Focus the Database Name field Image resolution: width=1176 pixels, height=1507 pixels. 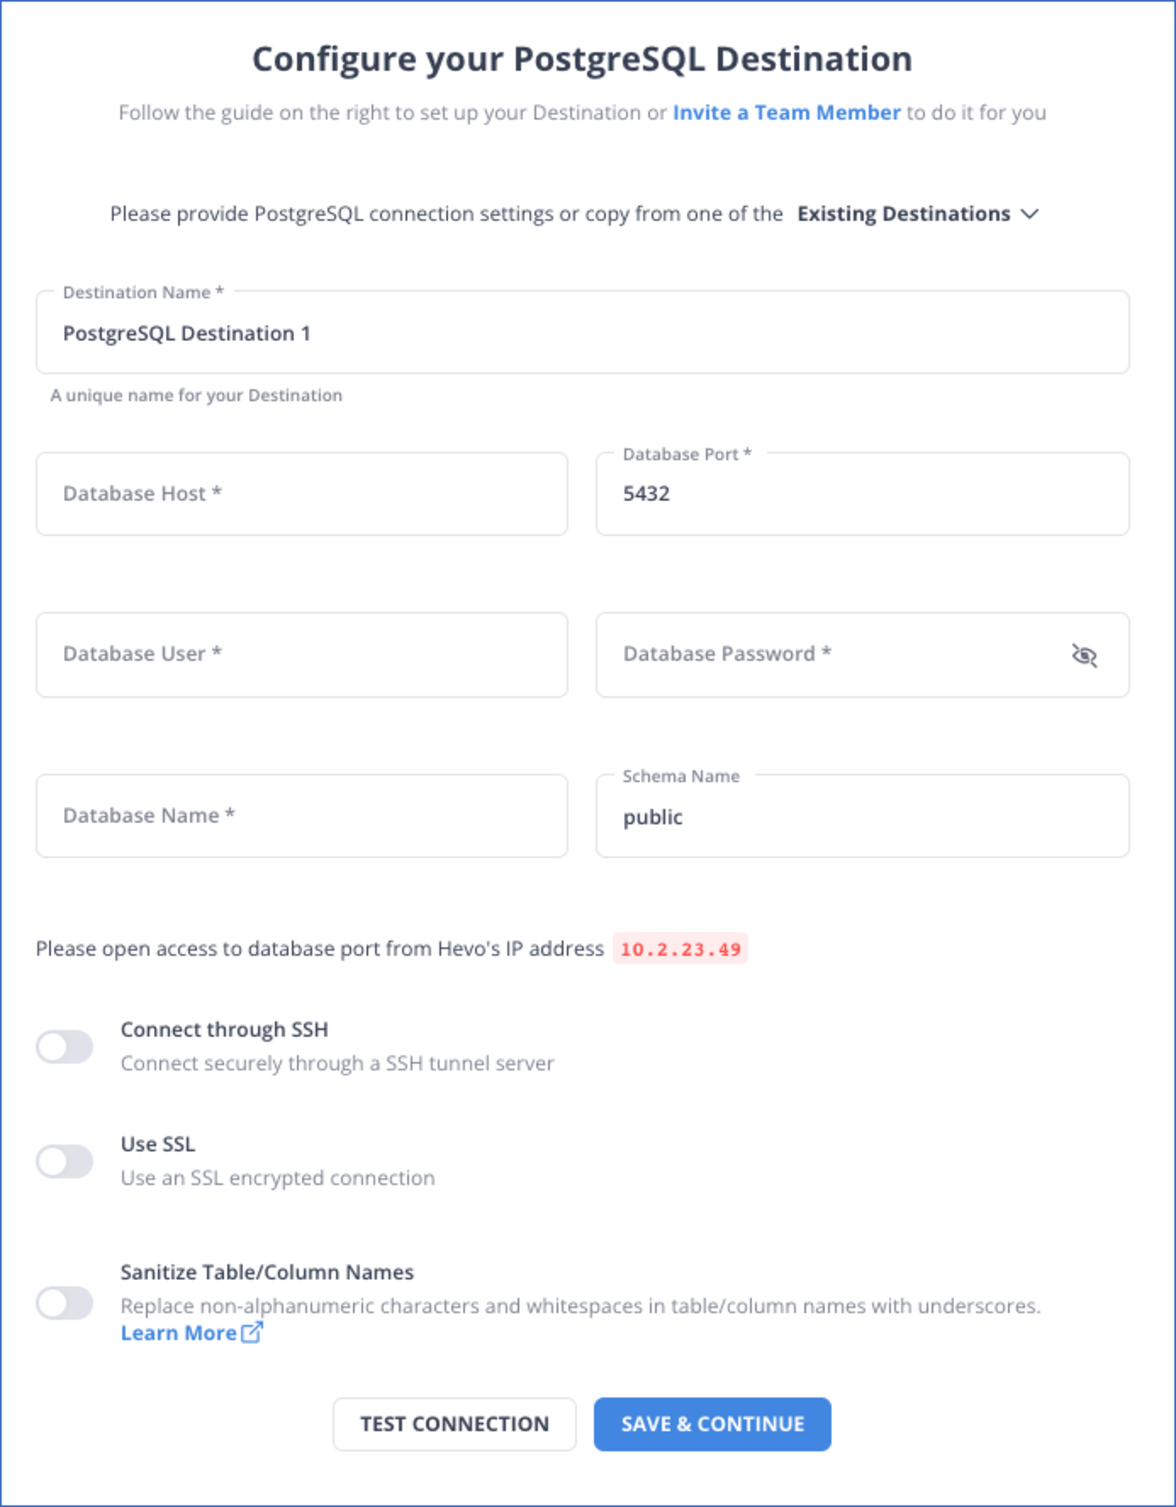302,816
